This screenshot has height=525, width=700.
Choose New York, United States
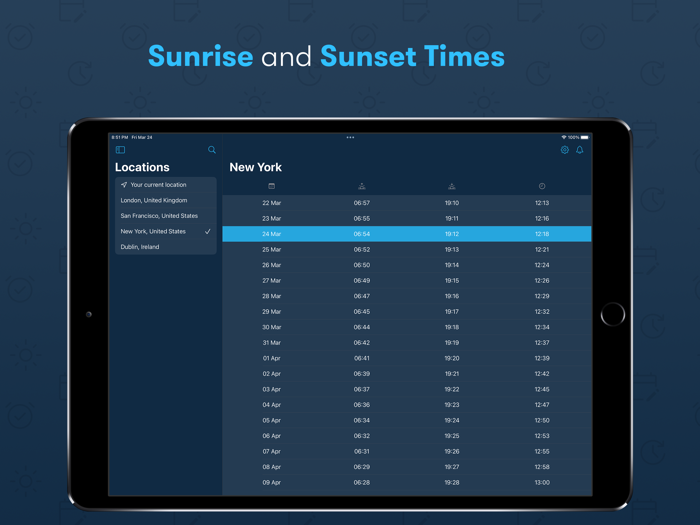point(166,231)
